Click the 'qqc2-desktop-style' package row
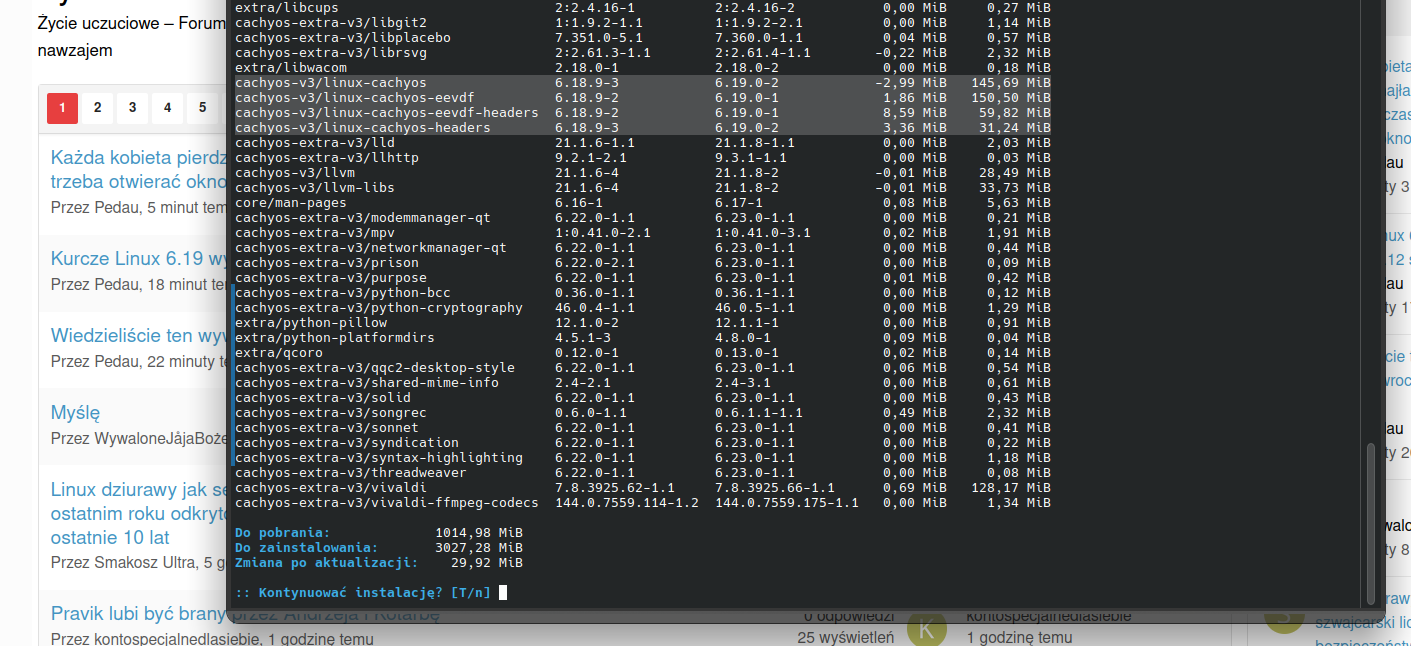 643,368
